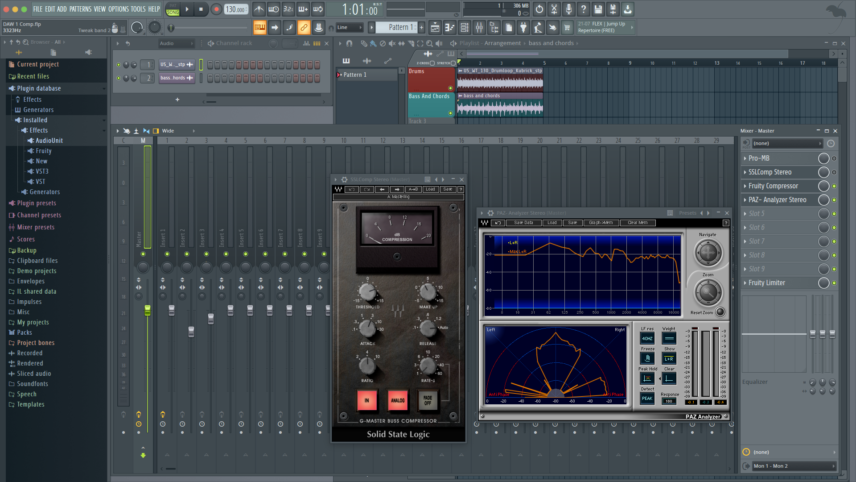Click the typing keyboard to piano icon
The image size is (856, 482).
click(x=260, y=27)
